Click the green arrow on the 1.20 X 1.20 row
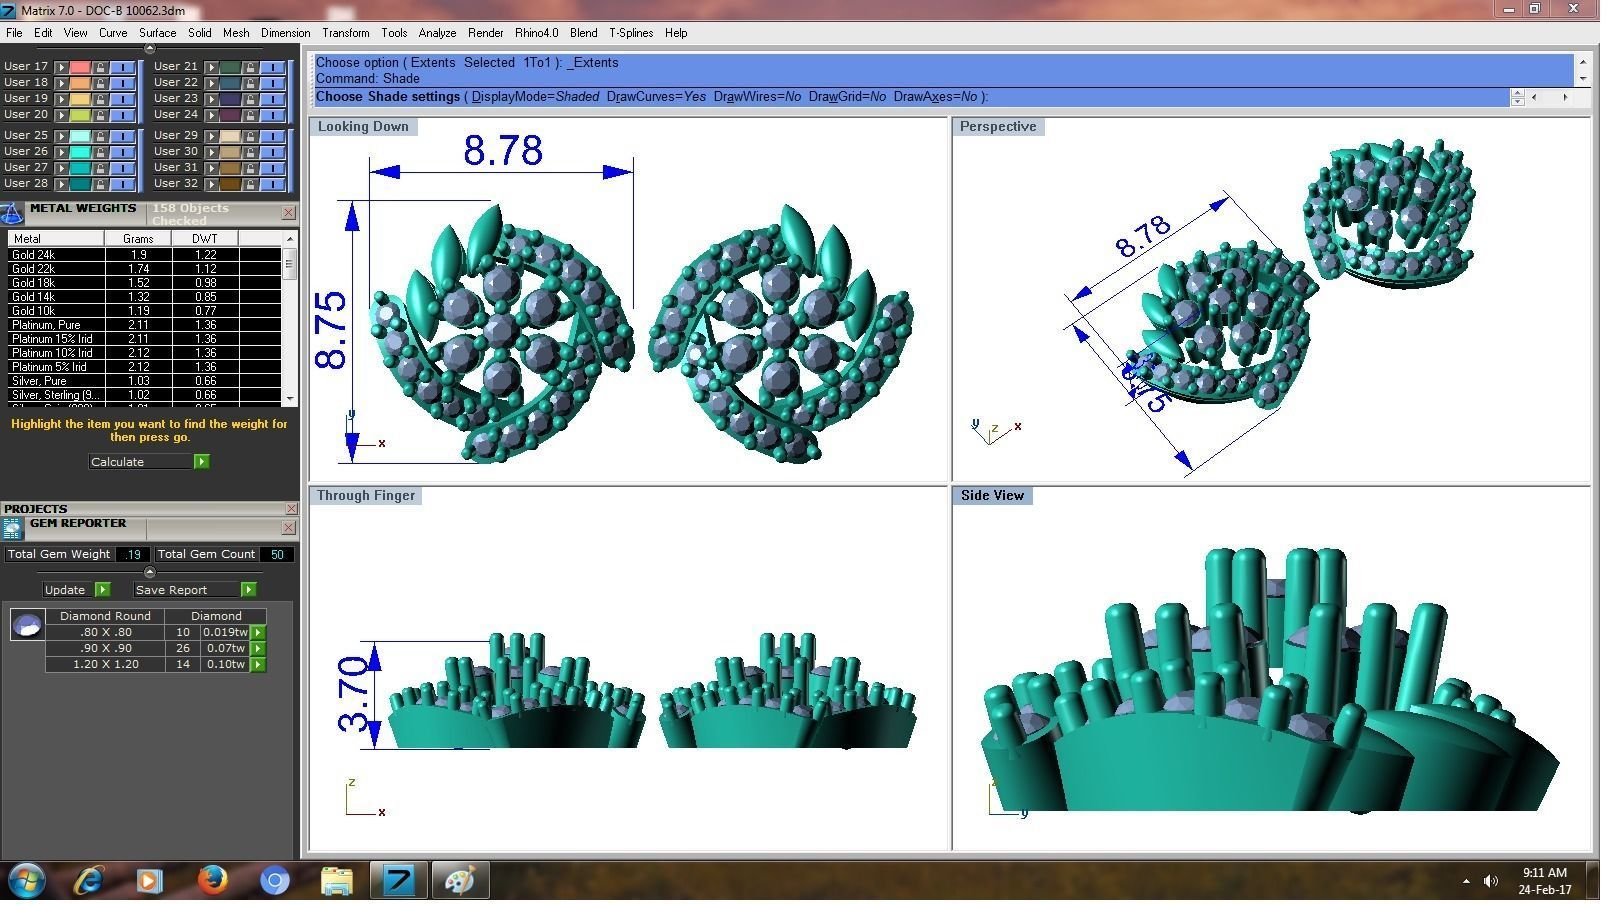Viewport: 1608px width, 904px height. [258, 667]
